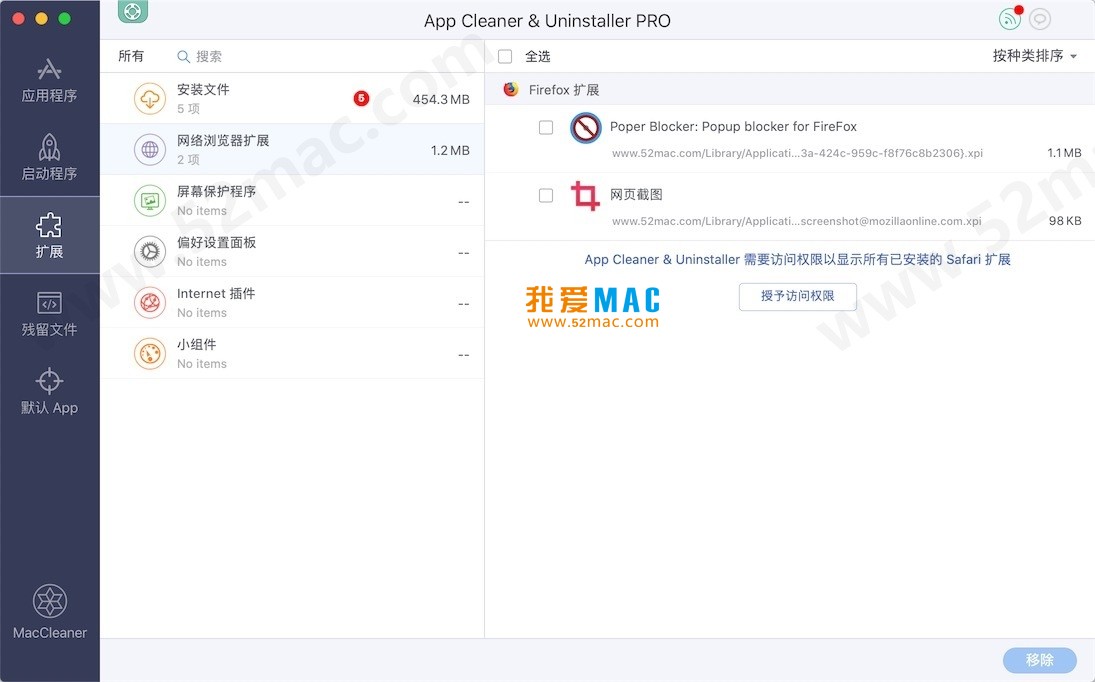
Task: Click the 网页截图 crop icon
Action: coord(585,196)
